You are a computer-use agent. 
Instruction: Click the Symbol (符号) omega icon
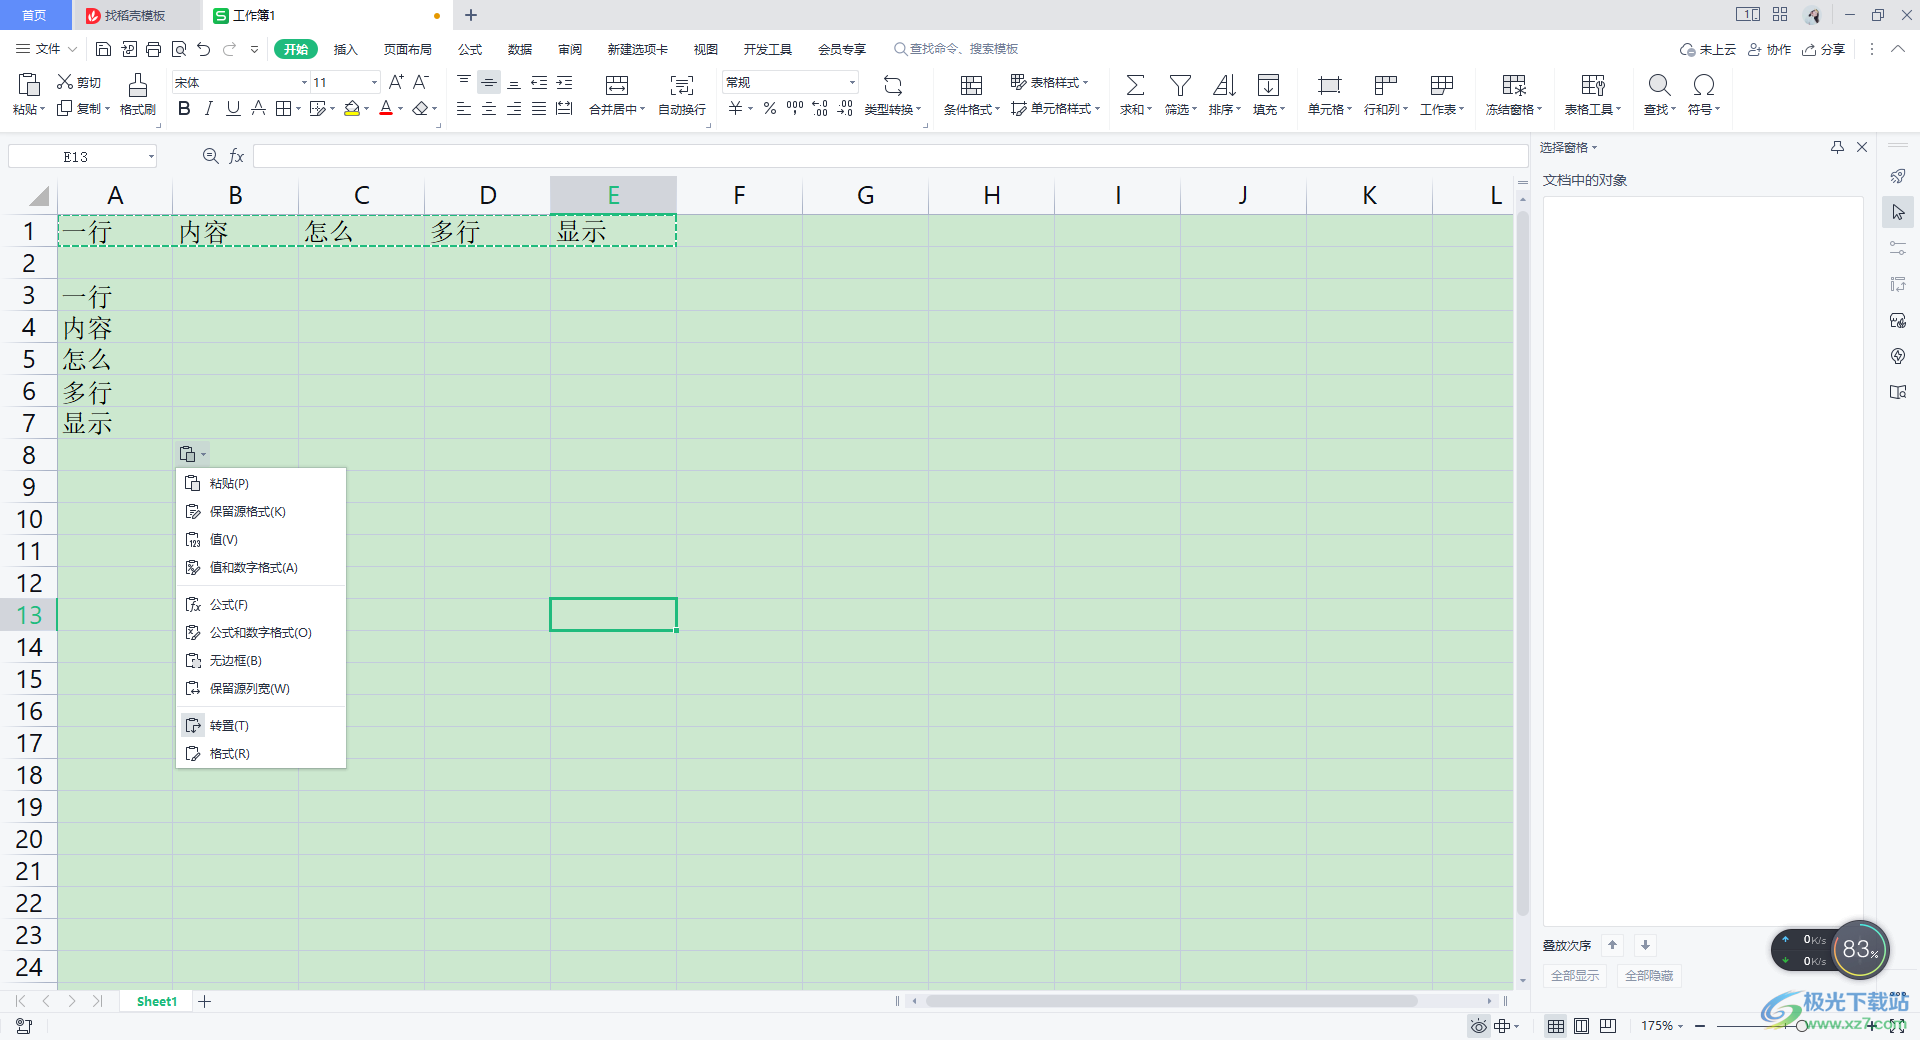(1704, 85)
